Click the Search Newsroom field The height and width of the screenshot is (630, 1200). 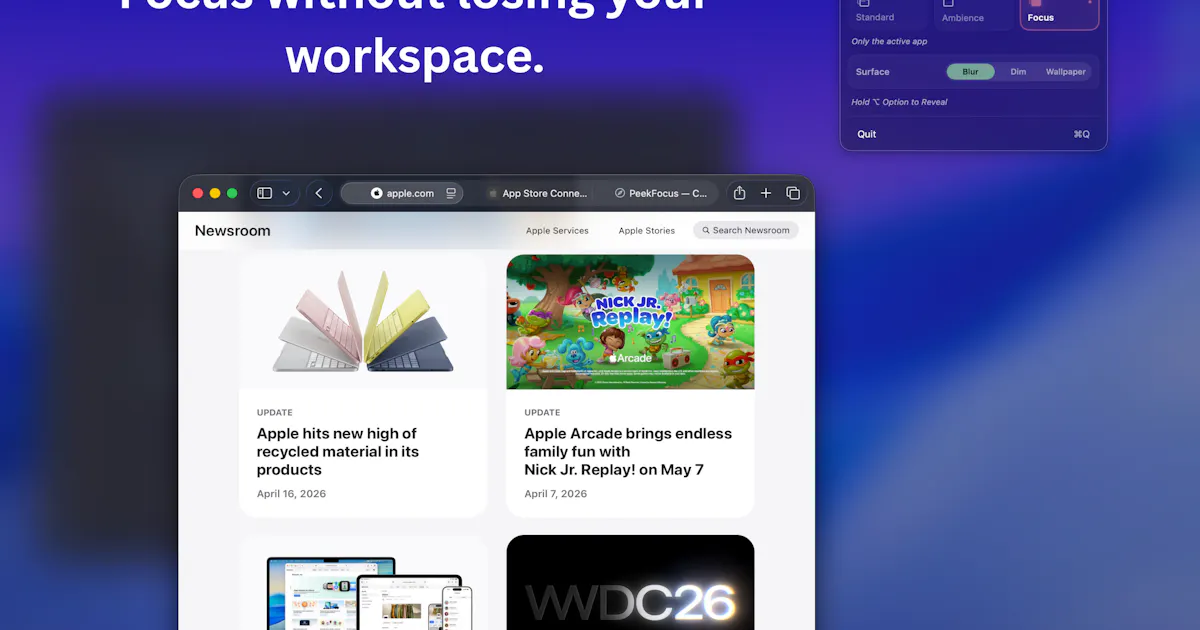coord(746,230)
